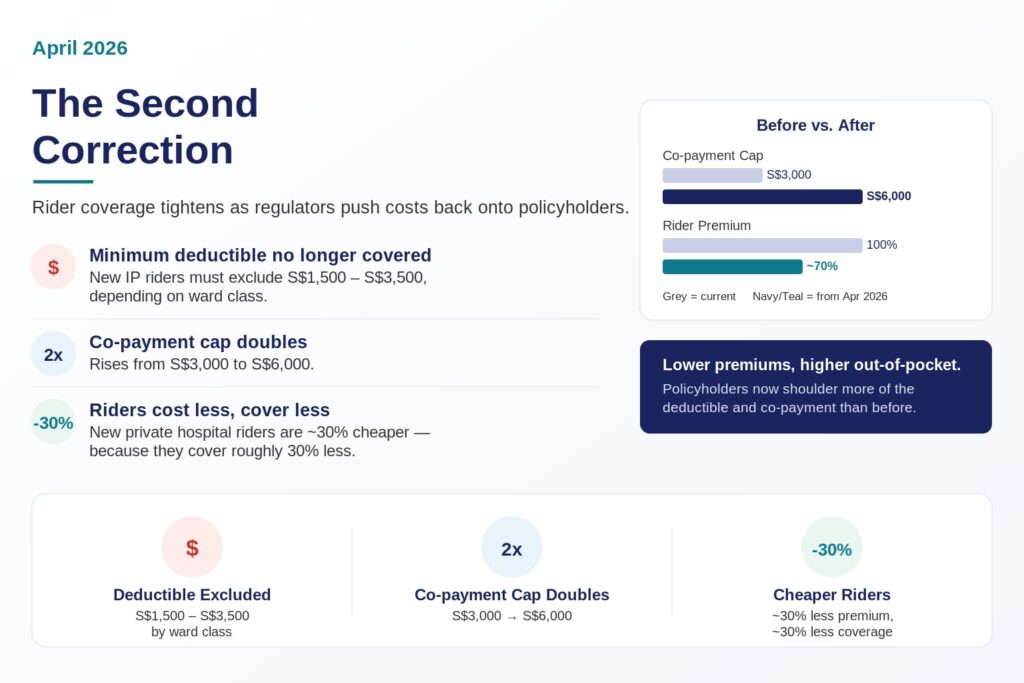Image resolution: width=1024 pixels, height=683 pixels.
Task: Click the navy S$6,000 co-payment bar
Action: 763,197
